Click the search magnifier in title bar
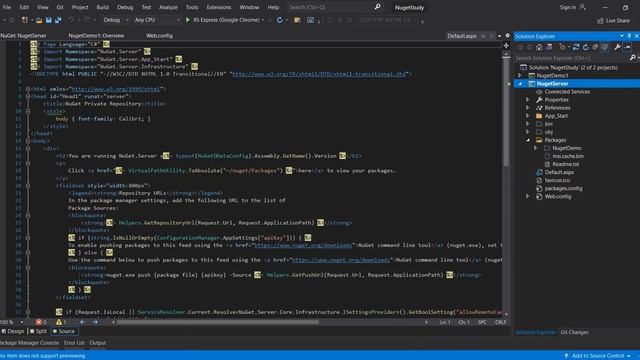The height and width of the screenshot is (360, 640). point(378,7)
